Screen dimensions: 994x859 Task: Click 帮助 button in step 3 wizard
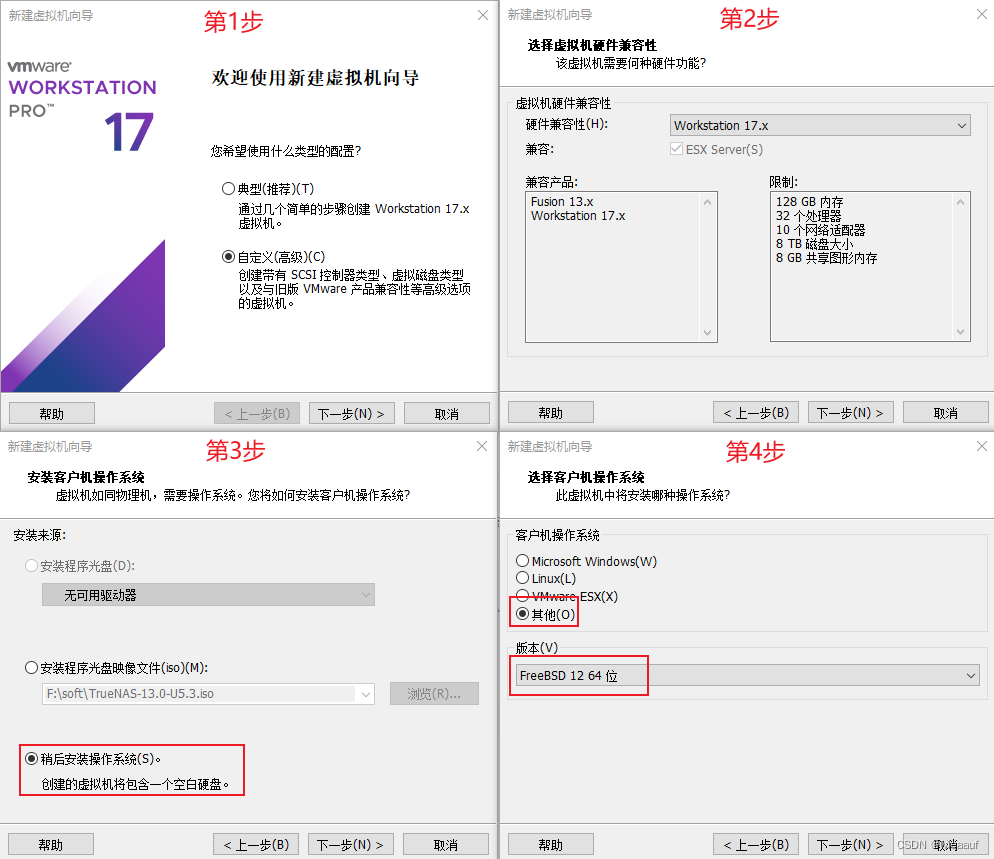click(51, 844)
